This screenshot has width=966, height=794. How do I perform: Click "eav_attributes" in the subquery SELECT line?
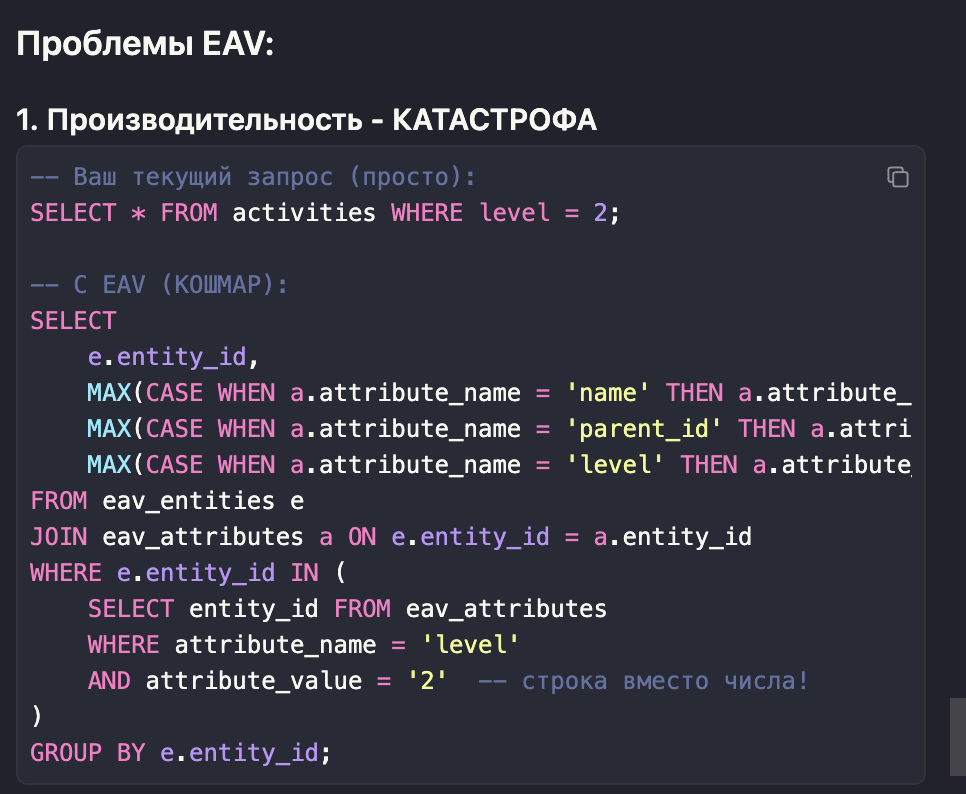click(506, 609)
